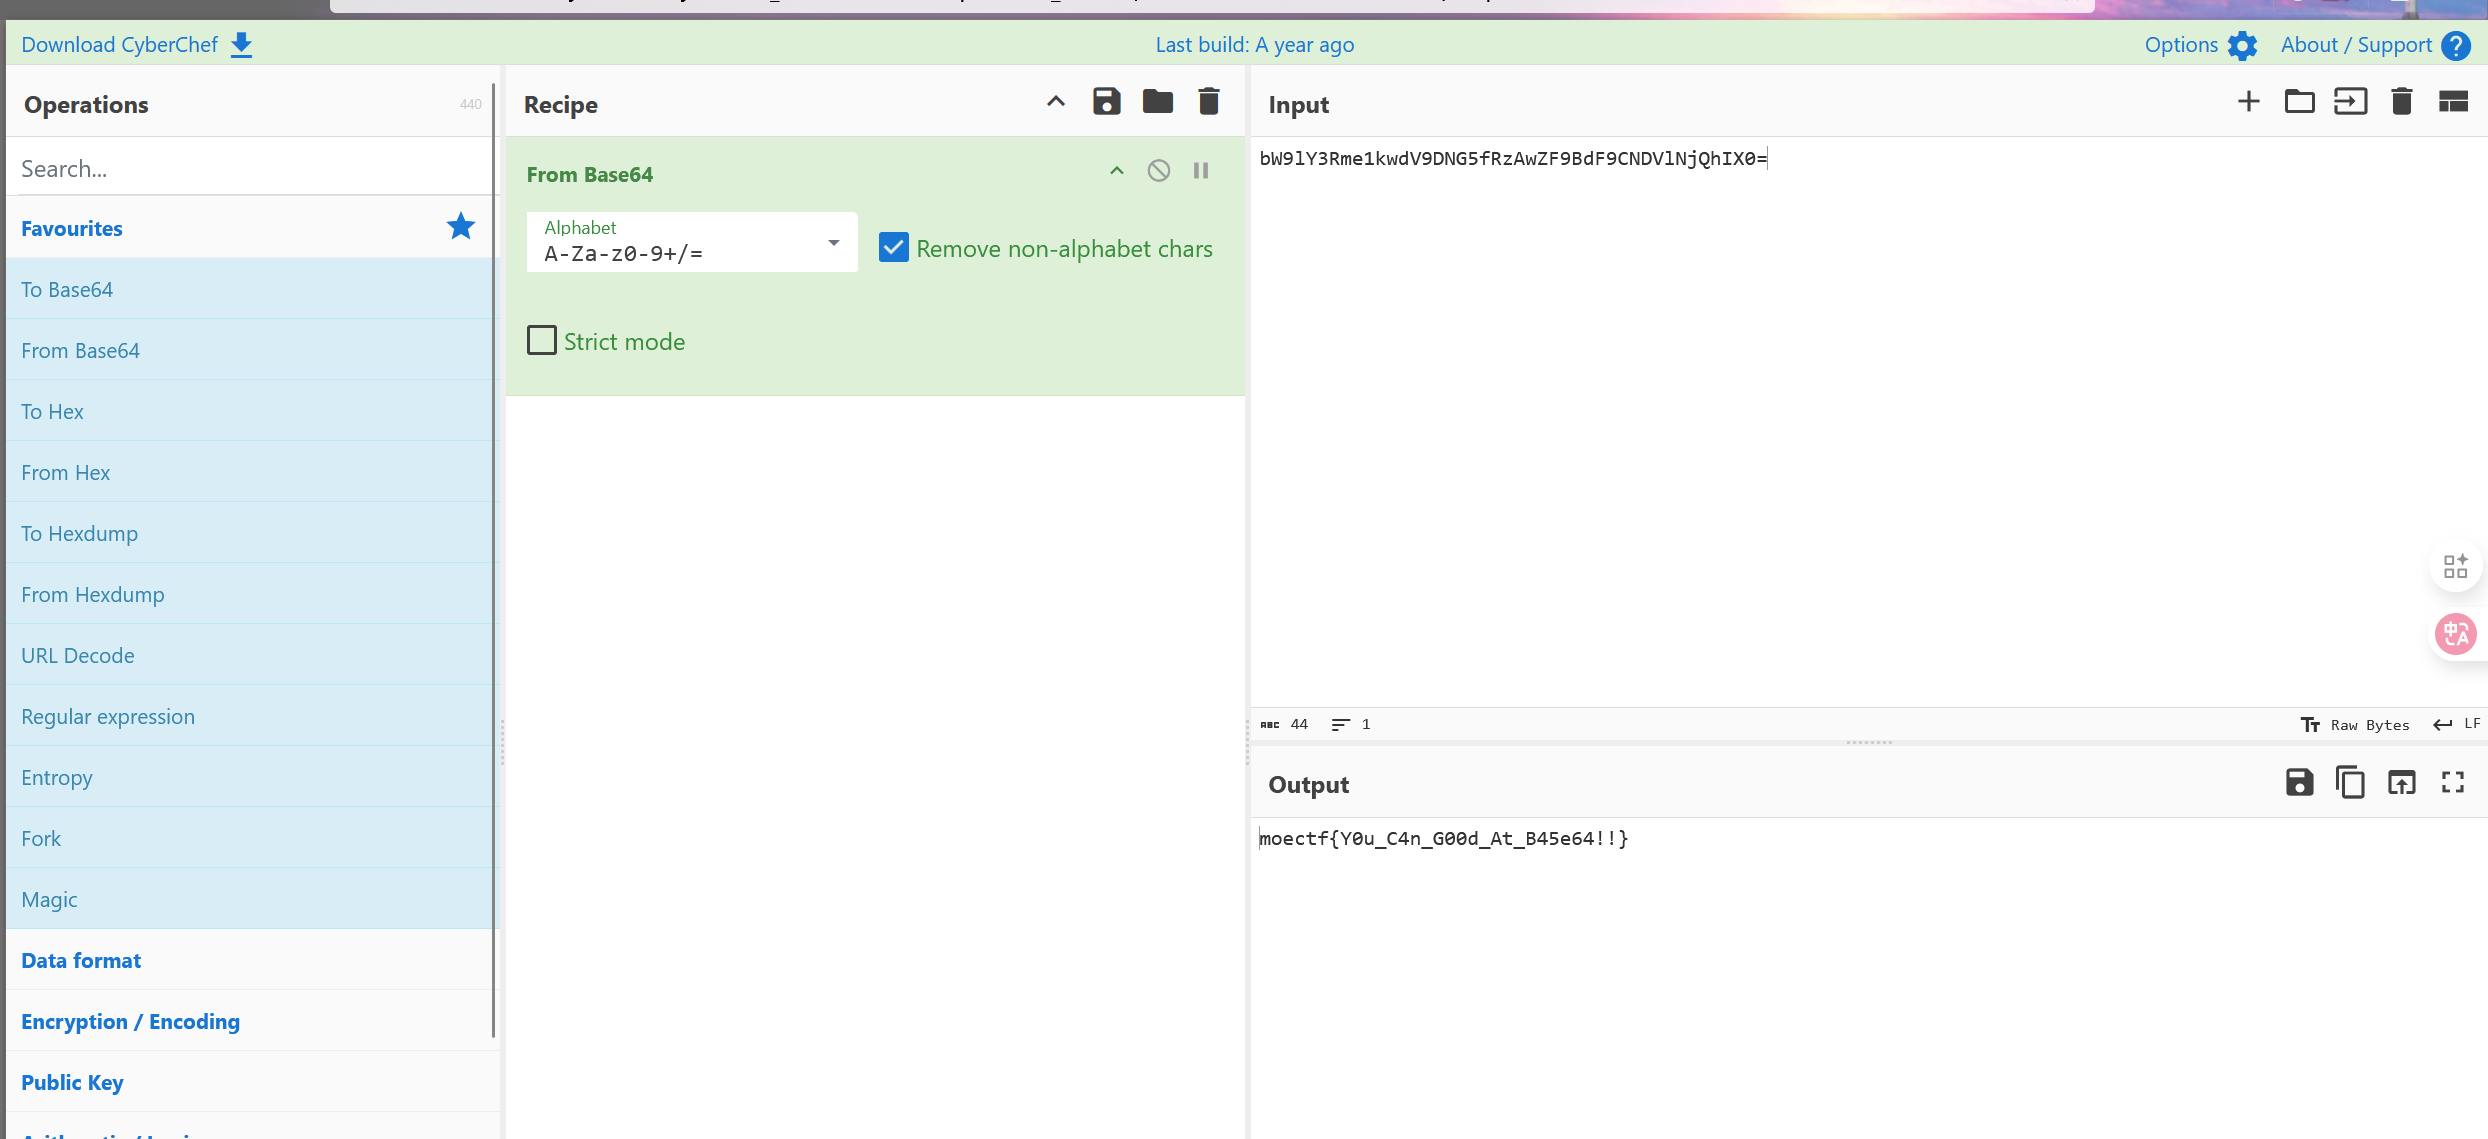This screenshot has height=1139, width=2488.
Task: Enable Strict mode checkbox
Action: (542, 341)
